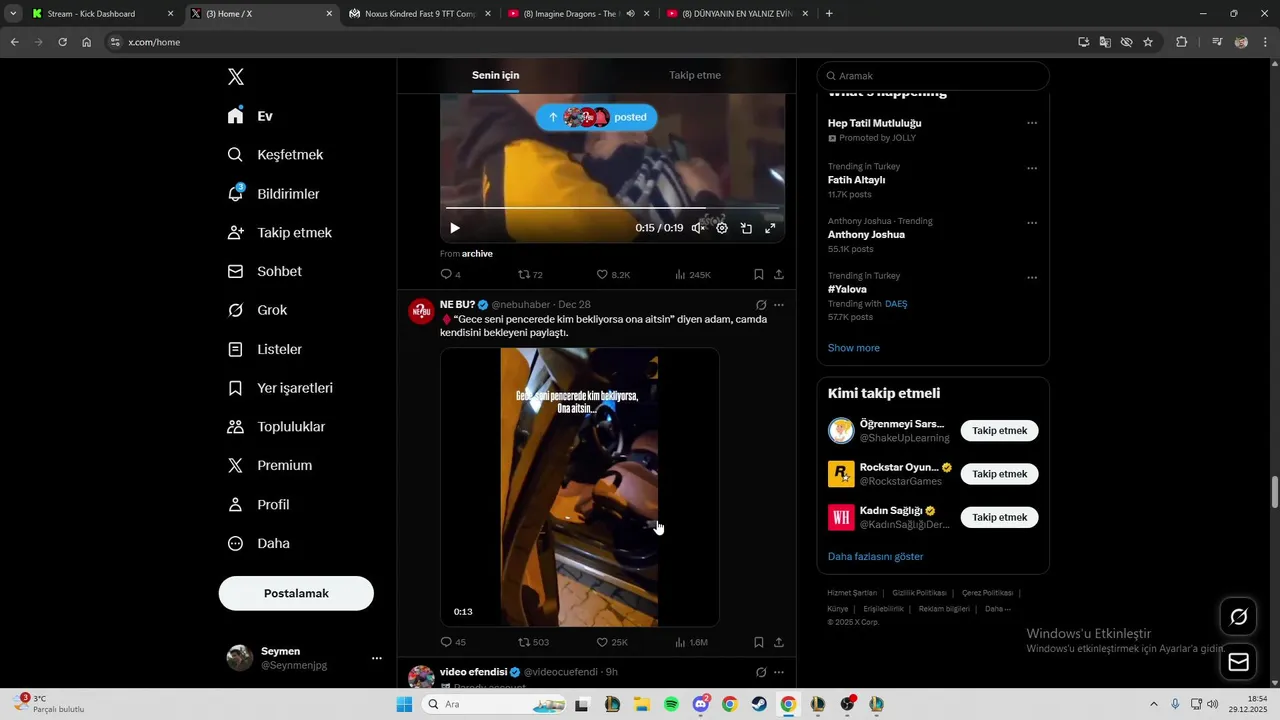Expand suggestions with Daha fazlasını göster
Image resolution: width=1280 pixels, height=720 pixels.
(x=876, y=556)
